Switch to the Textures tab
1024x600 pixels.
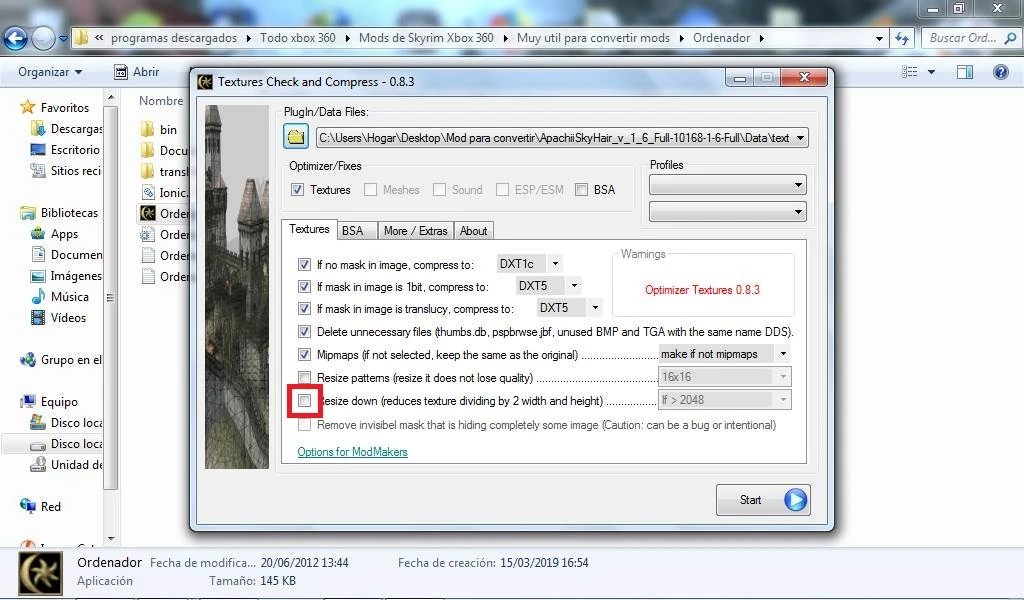pyautogui.click(x=309, y=229)
